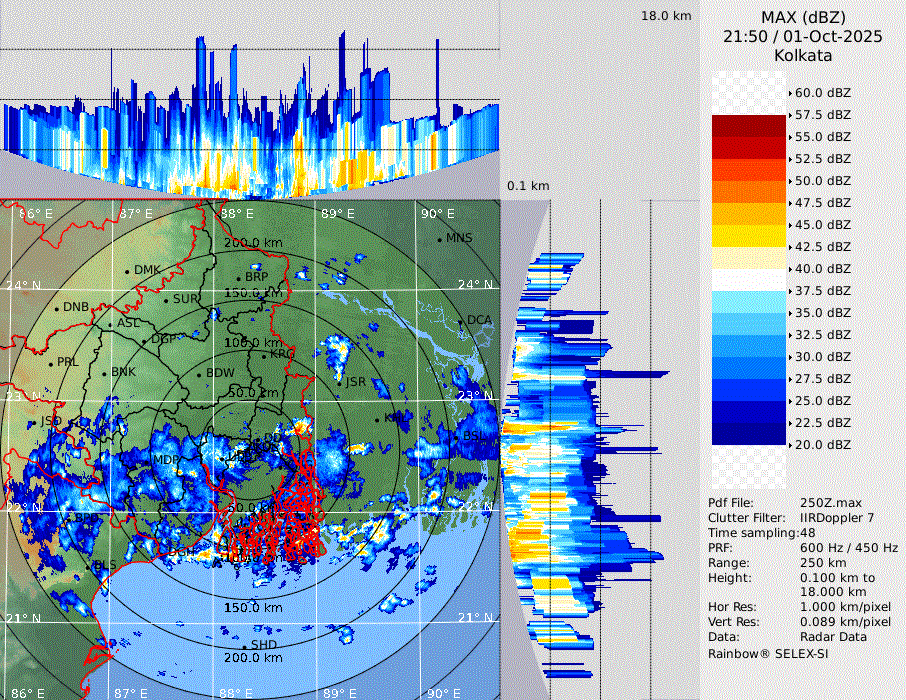This screenshot has height=700, width=906.
Task: Click the MNS station marker dot
Action: 439,239
